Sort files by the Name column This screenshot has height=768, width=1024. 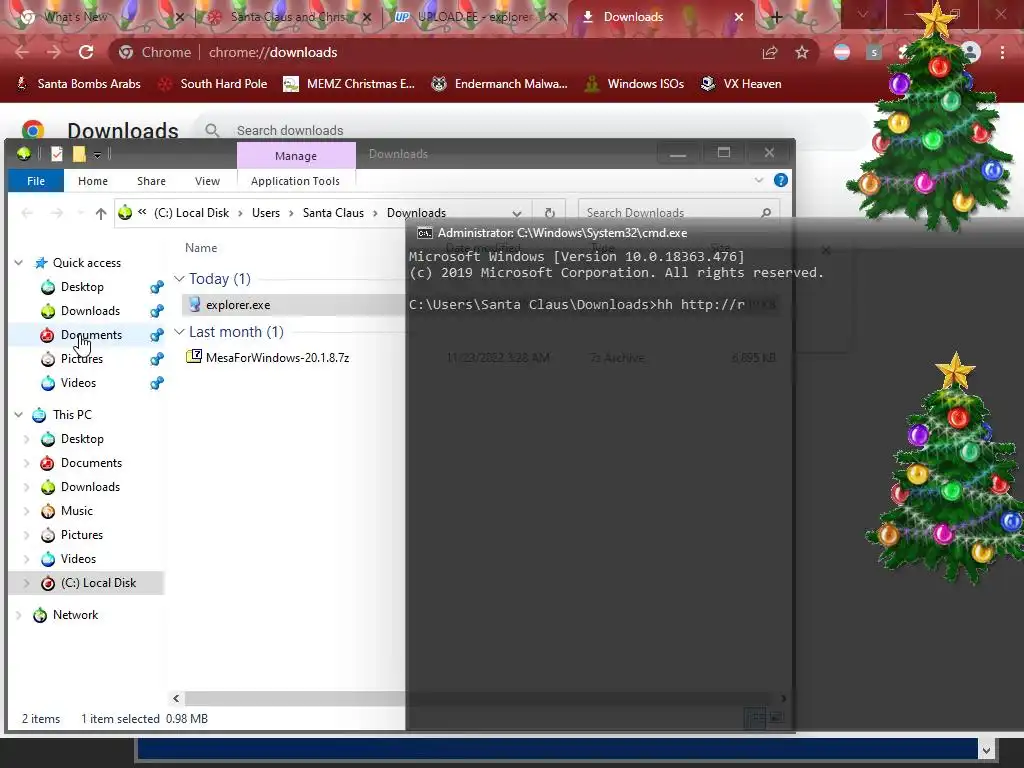point(201,248)
